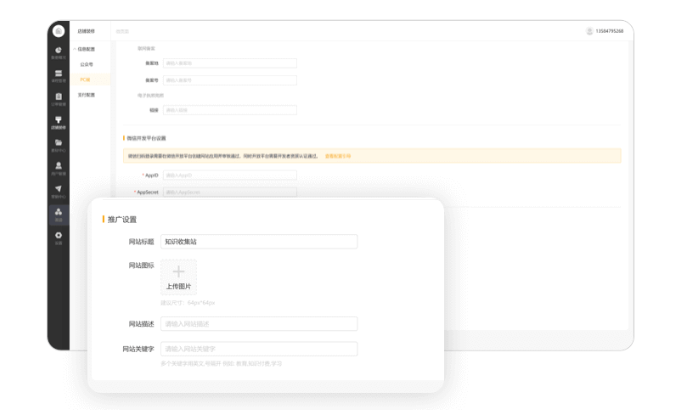Screen dimensions: 696x410
Task: Click the 网站标题 input field
Action: 258,241
